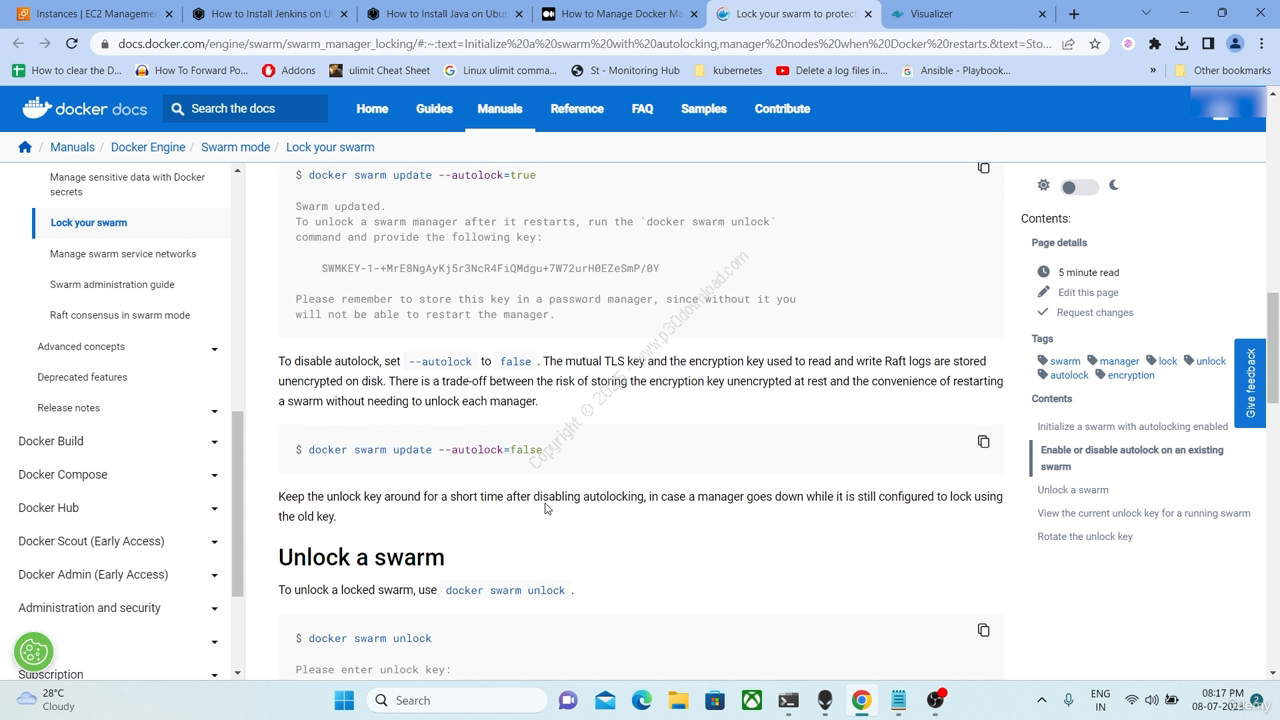Click the moon dark mode icon

point(1114,185)
